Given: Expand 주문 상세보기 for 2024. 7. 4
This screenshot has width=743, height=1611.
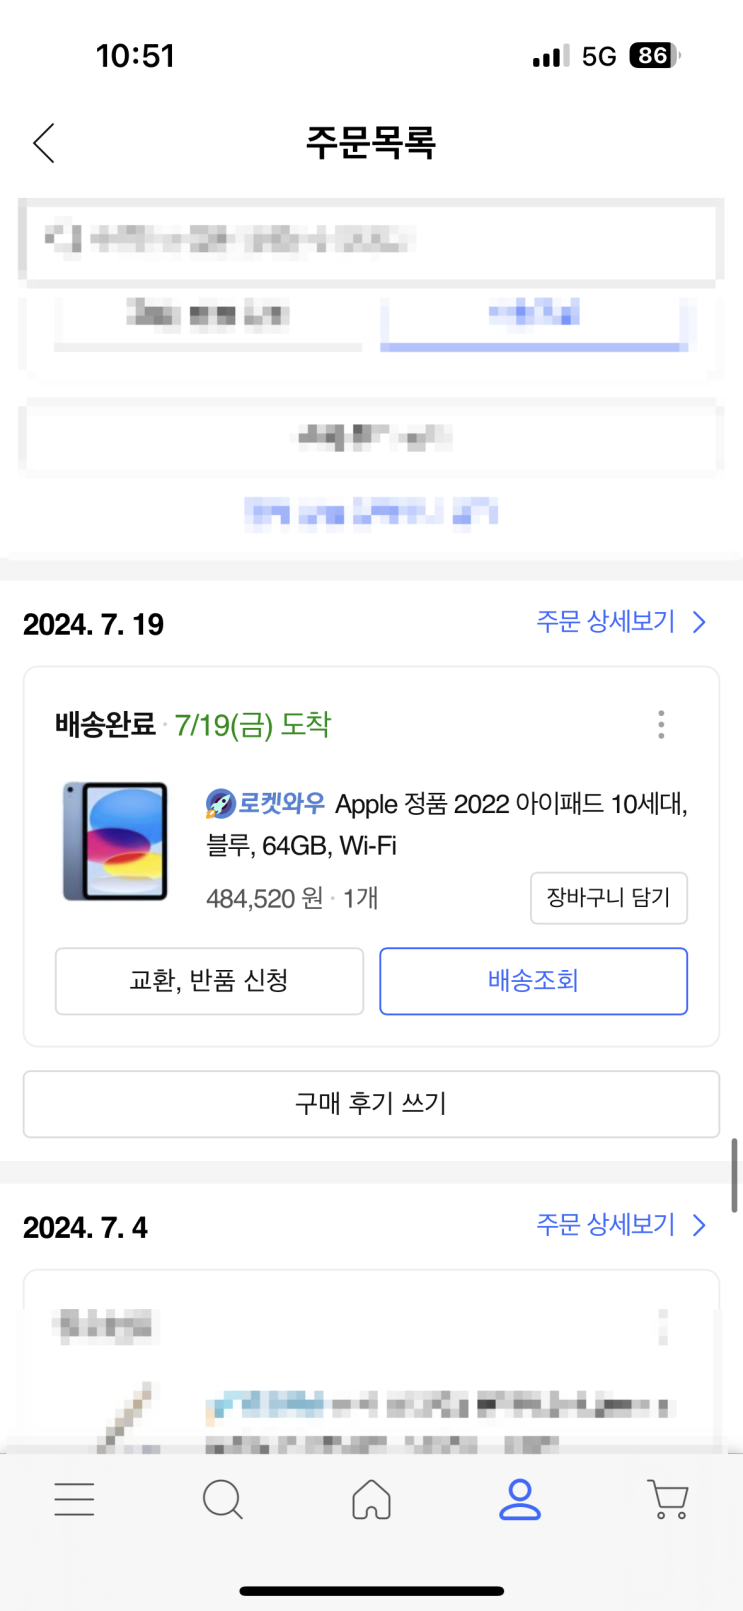Looking at the screenshot, I should (620, 1225).
